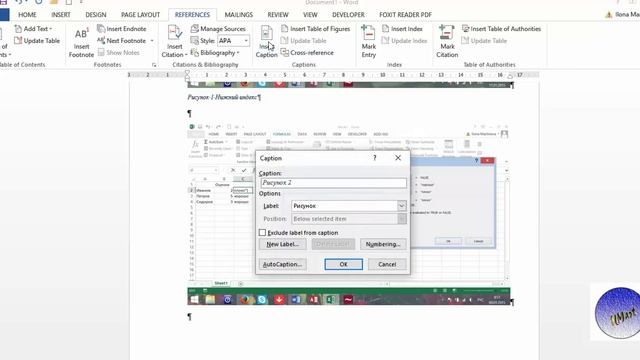The image size is (640, 360).
Task: Click Update Index
Action: coord(404,40)
